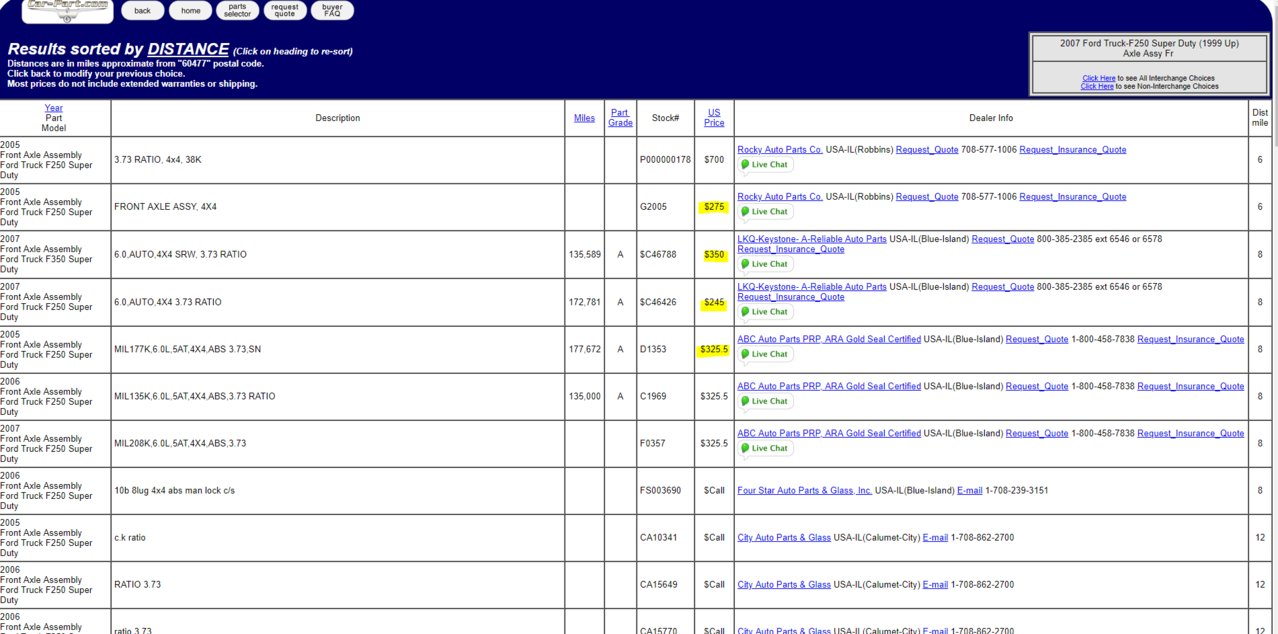
Task: Start Live Chat for stock D1353 row
Action: tap(765, 354)
